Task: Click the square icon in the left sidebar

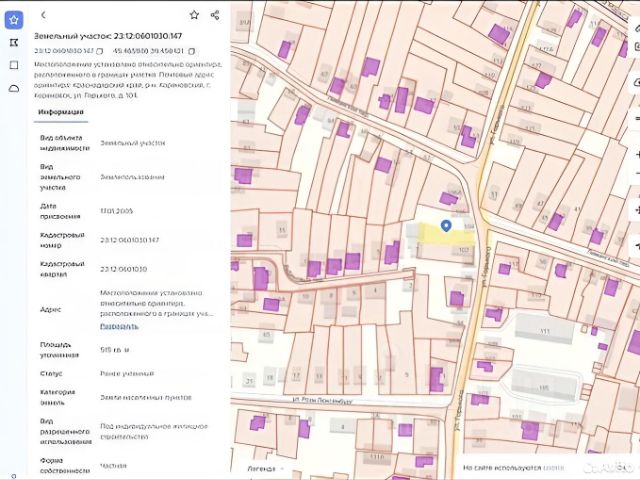Action: [x=14, y=65]
